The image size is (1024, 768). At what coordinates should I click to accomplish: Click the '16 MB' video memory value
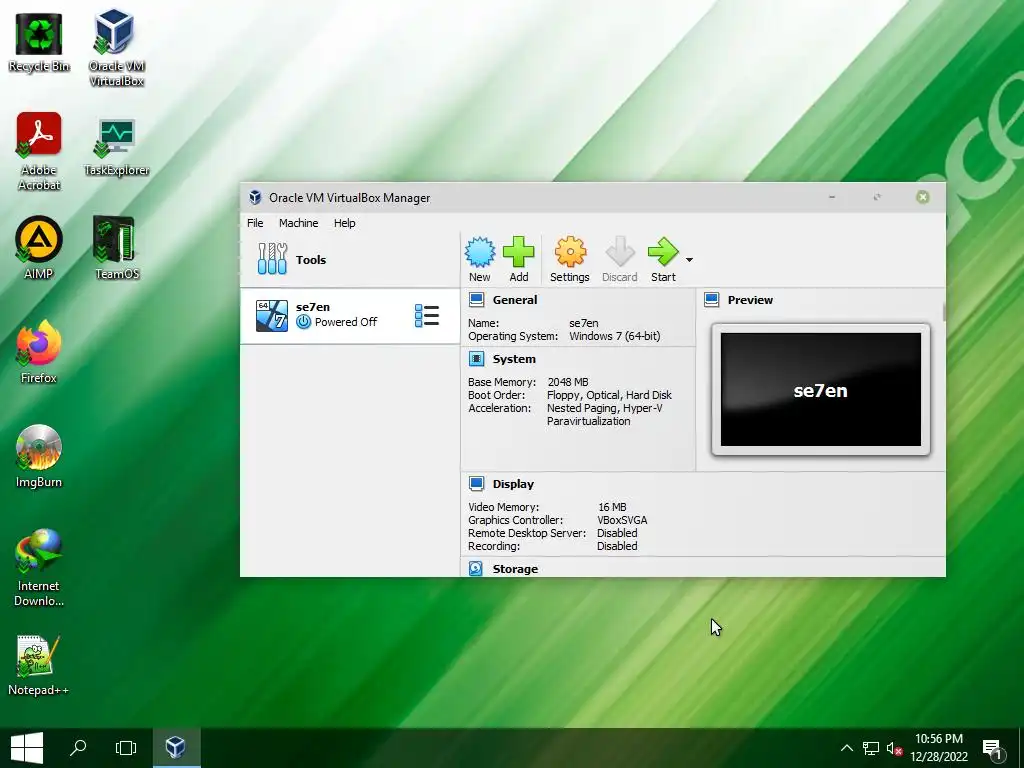click(x=612, y=507)
